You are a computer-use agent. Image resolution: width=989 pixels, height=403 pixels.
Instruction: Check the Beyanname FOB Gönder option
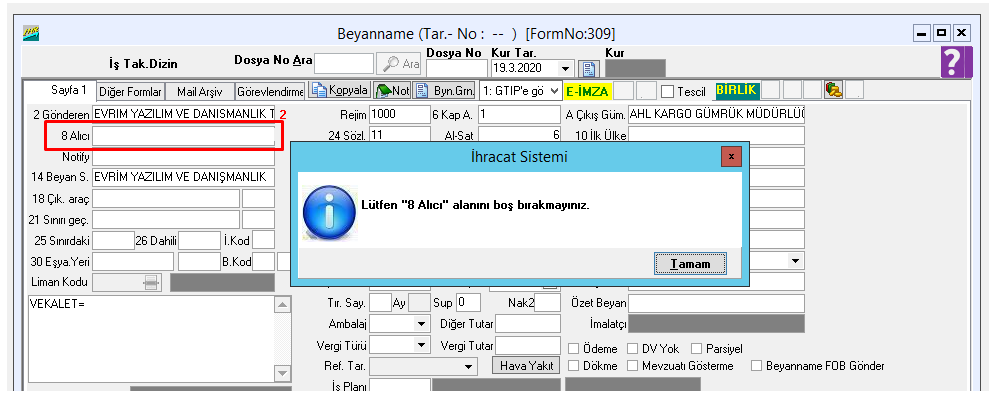tap(756, 366)
